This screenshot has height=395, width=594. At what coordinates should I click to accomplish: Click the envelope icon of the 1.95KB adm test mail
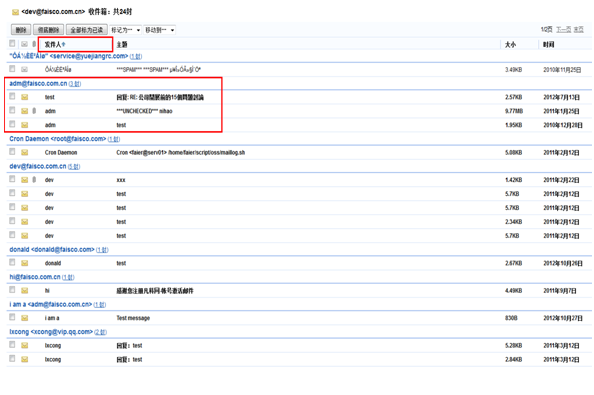click(25, 125)
